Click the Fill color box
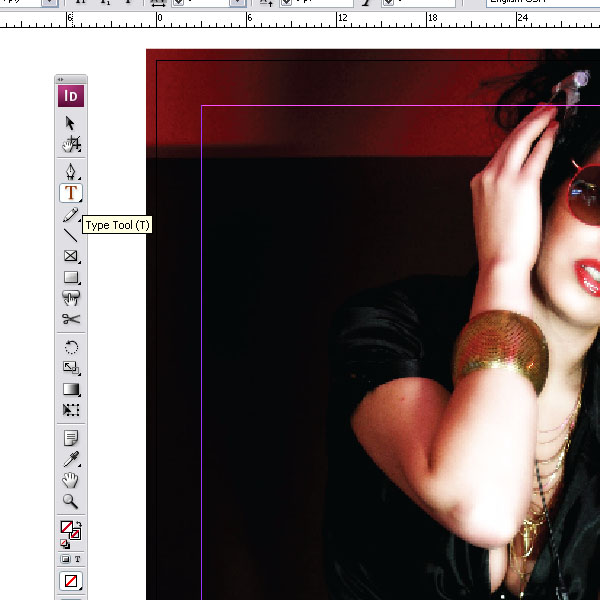 [67, 527]
